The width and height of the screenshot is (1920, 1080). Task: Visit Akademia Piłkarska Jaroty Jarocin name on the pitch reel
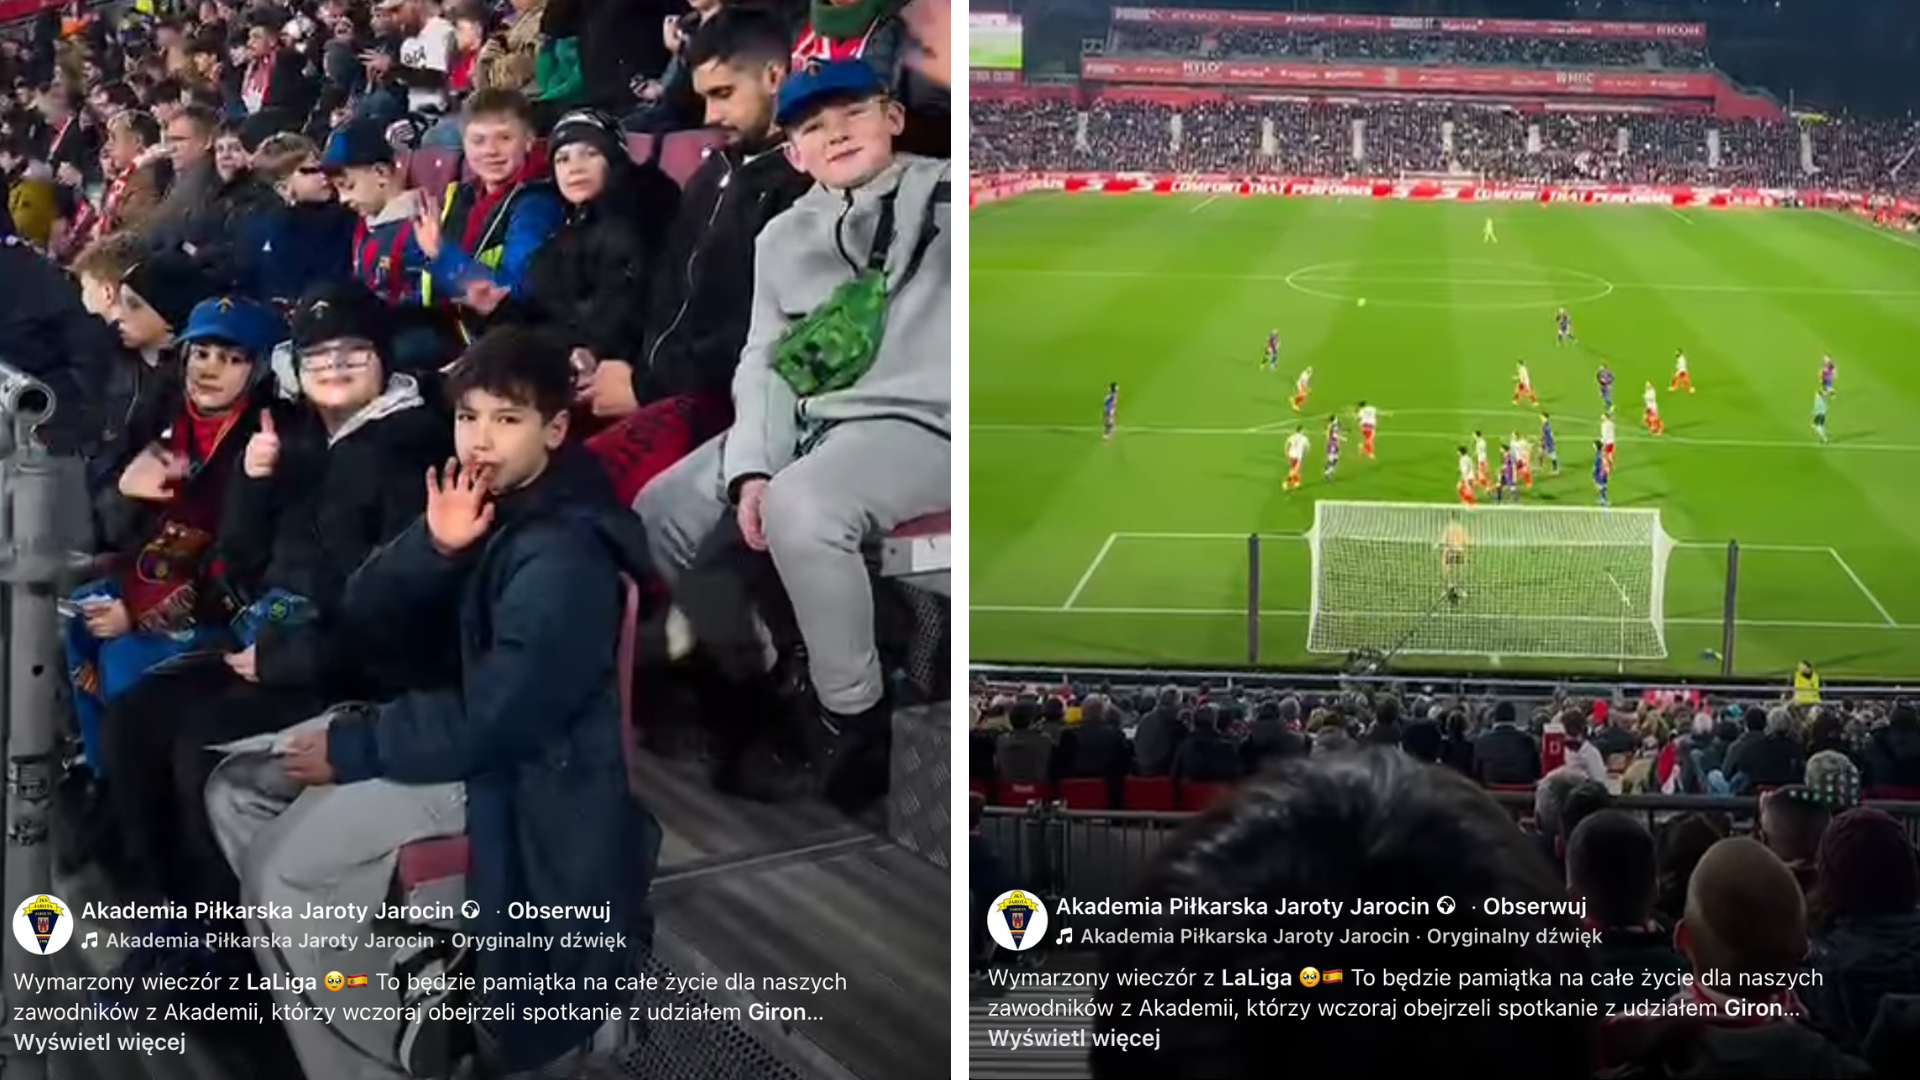click(1242, 907)
